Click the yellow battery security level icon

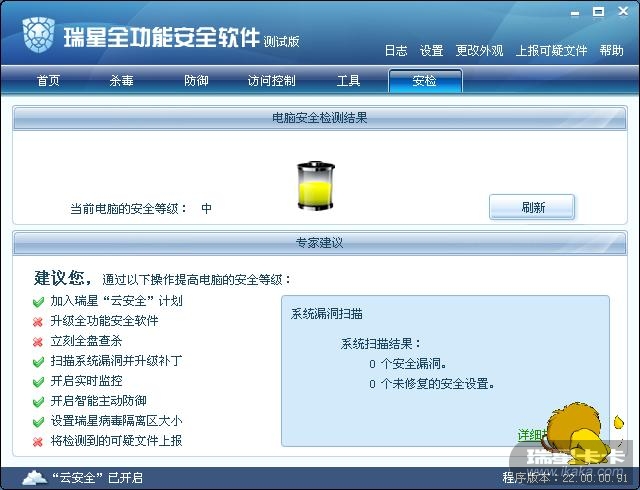pos(316,186)
